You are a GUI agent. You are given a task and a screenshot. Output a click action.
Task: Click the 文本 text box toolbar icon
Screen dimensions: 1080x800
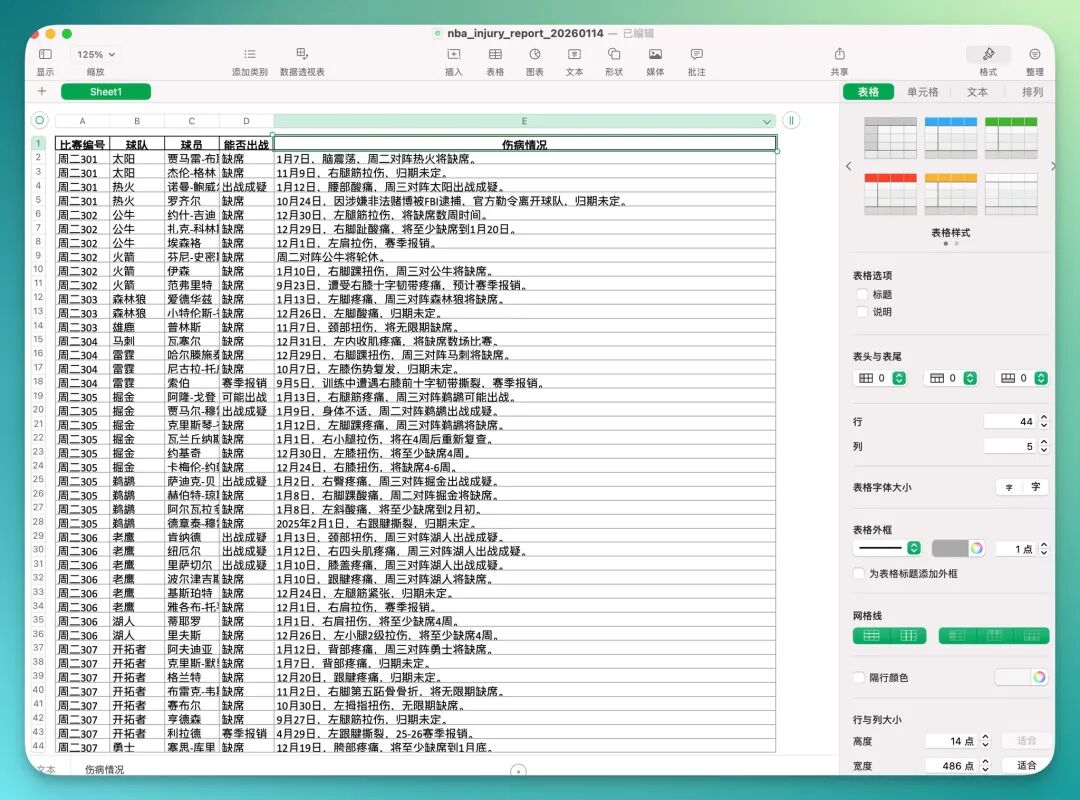[574, 54]
